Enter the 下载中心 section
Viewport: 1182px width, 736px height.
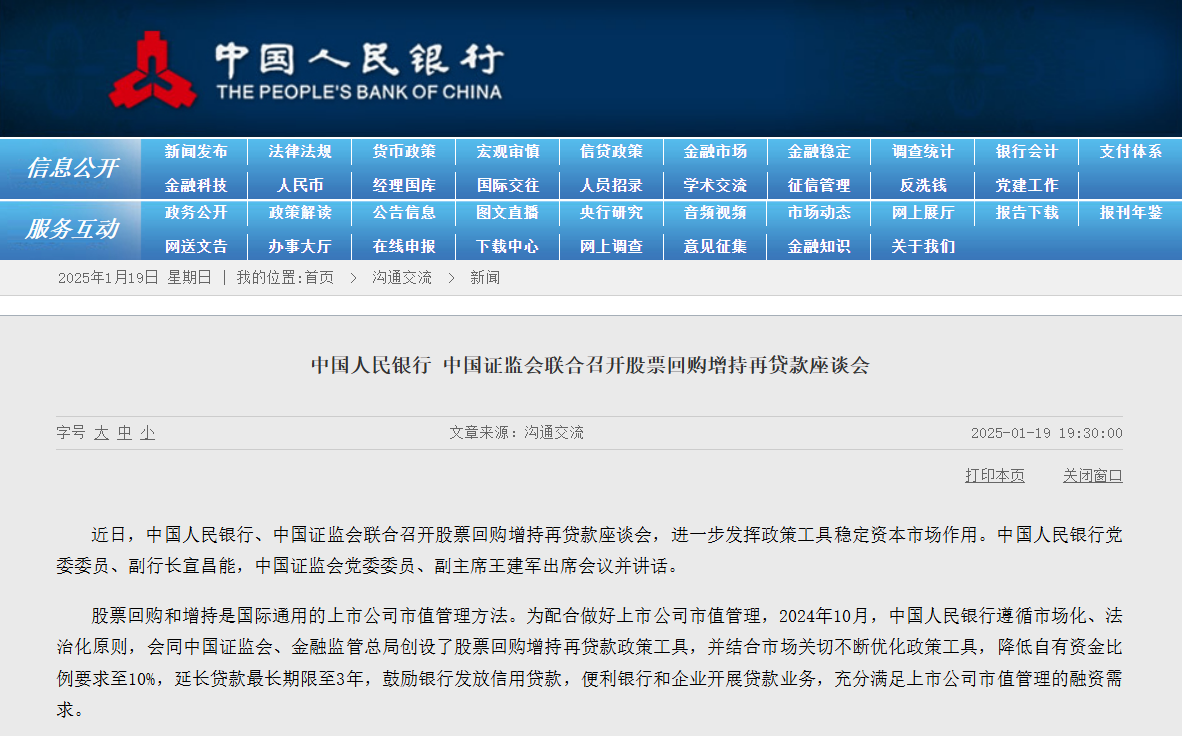pos(507,246)
